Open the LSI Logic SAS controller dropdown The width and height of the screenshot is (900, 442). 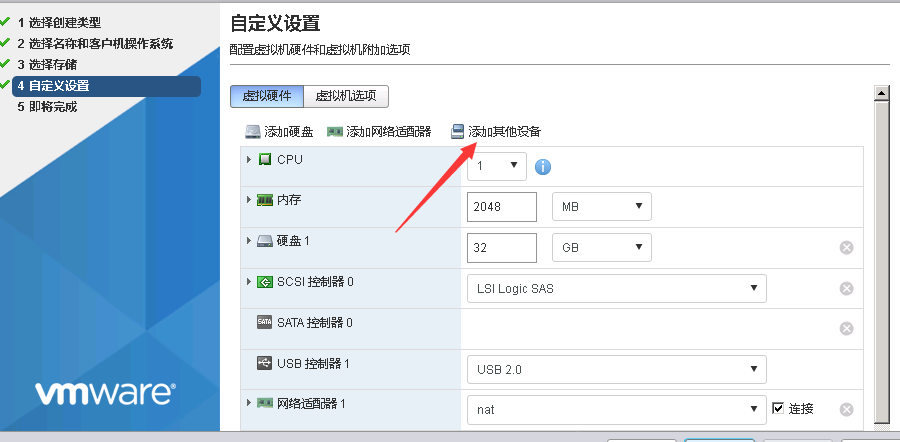pyautogui.click(x=616, y=288)
